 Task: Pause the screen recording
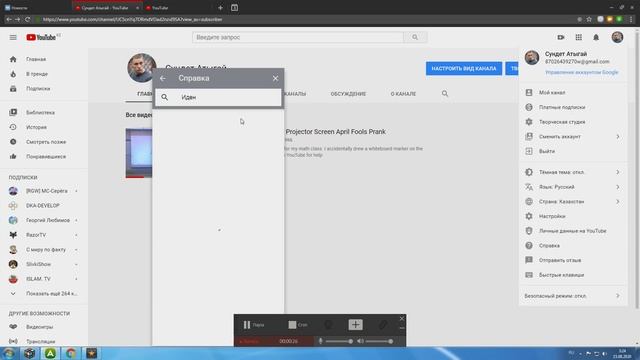coord(253,325)
